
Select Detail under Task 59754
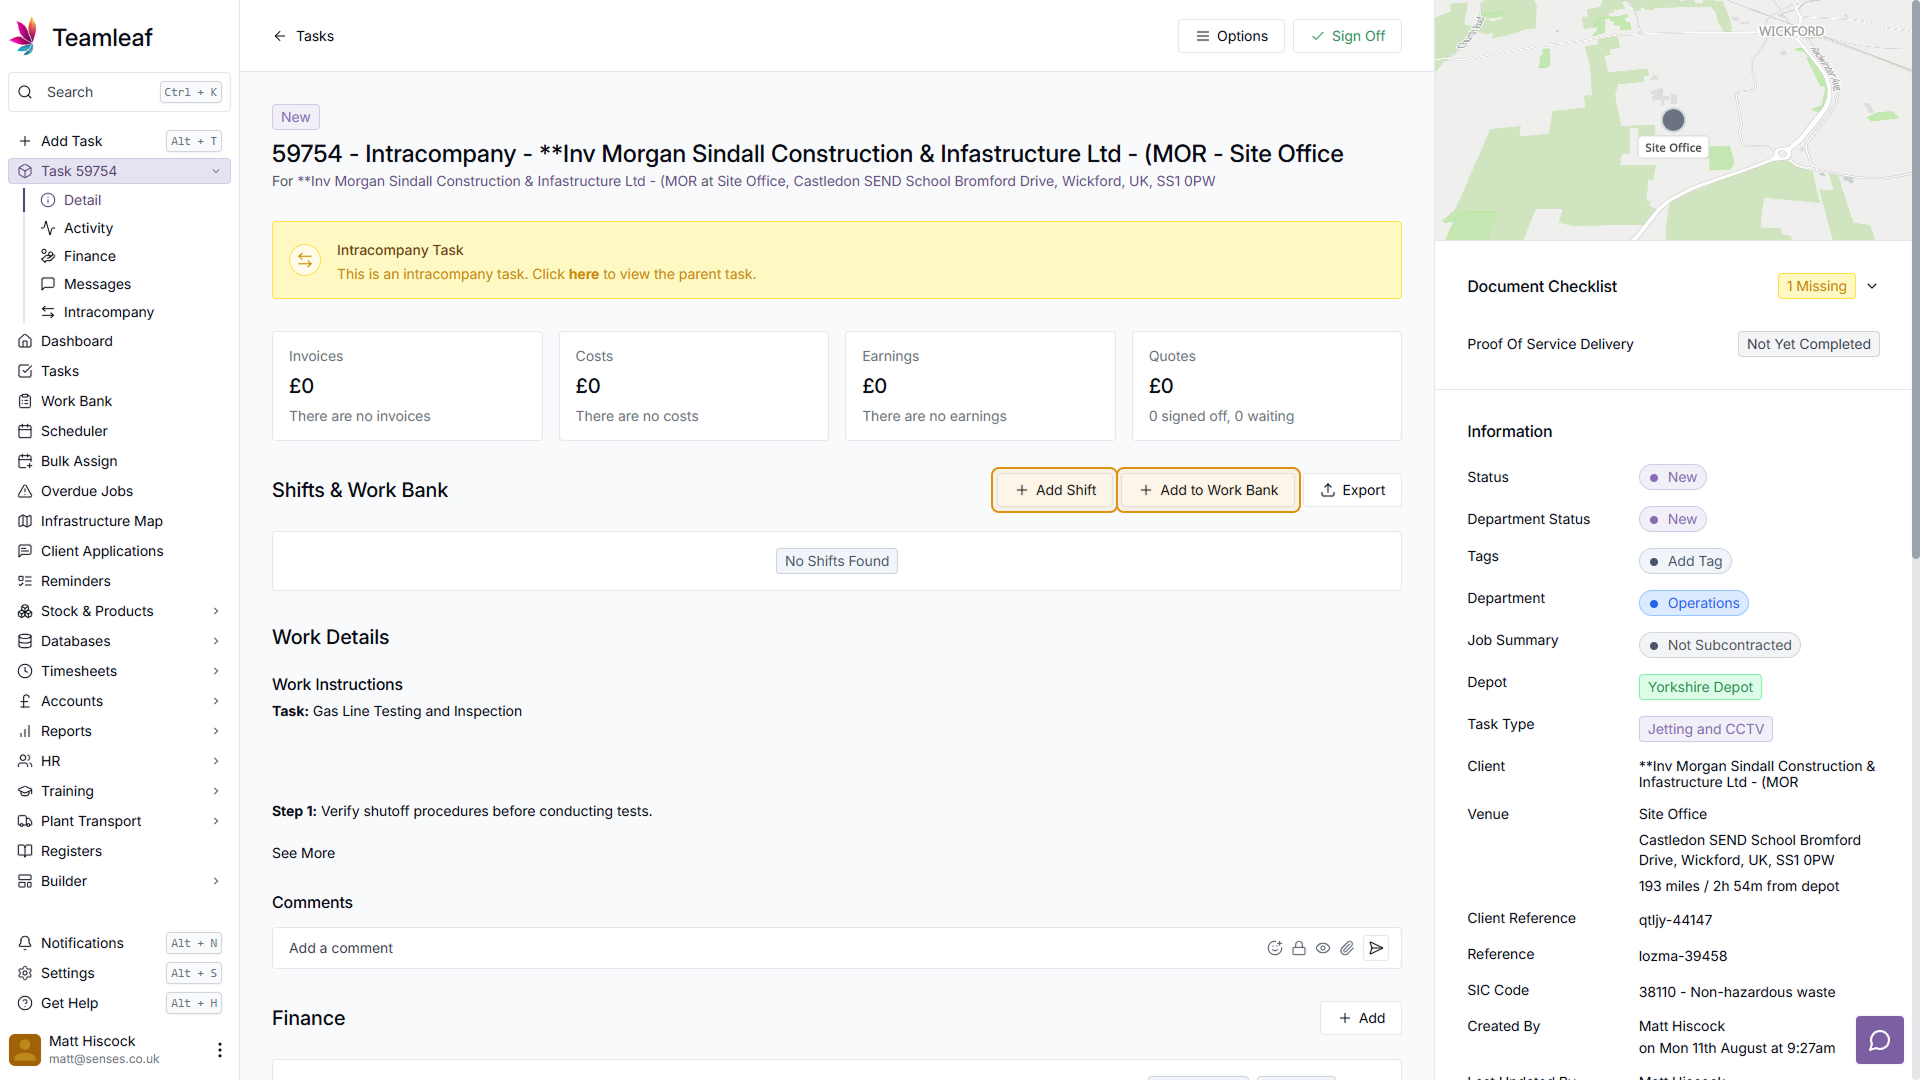pyautogui.click(x=131, y=200)
